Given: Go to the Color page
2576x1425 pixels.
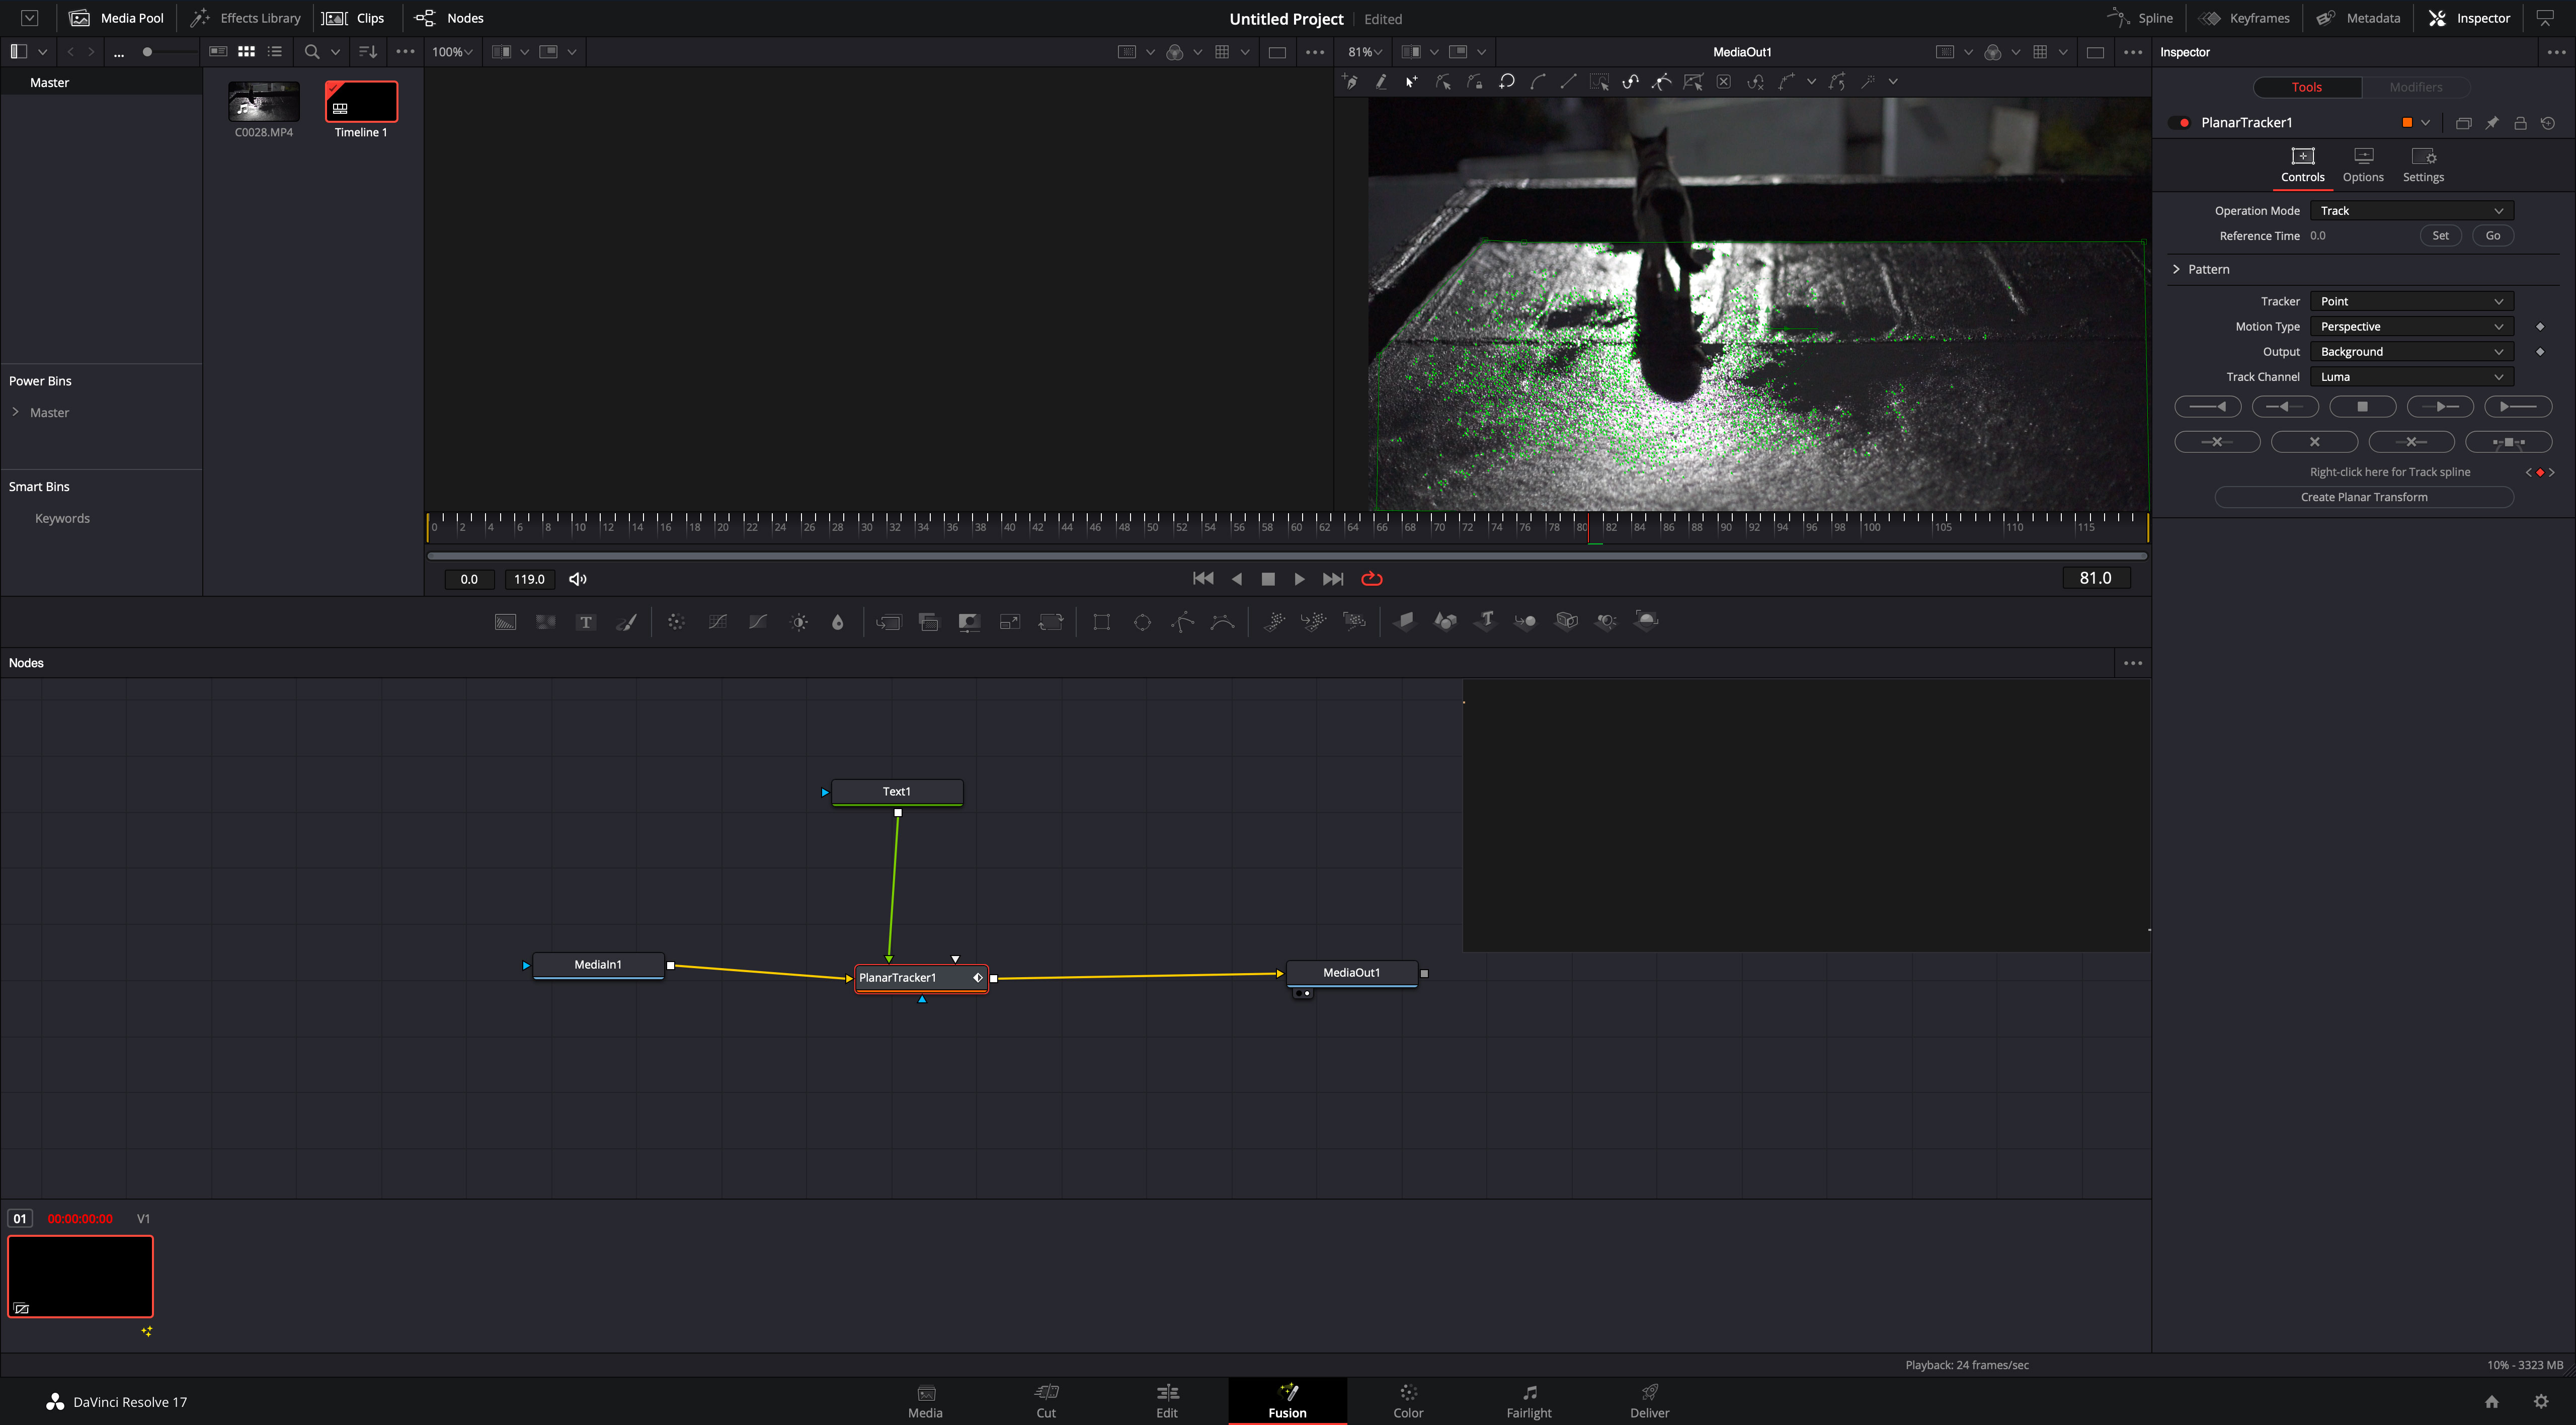Looking at the screenshot, I should (1408, 1401).
